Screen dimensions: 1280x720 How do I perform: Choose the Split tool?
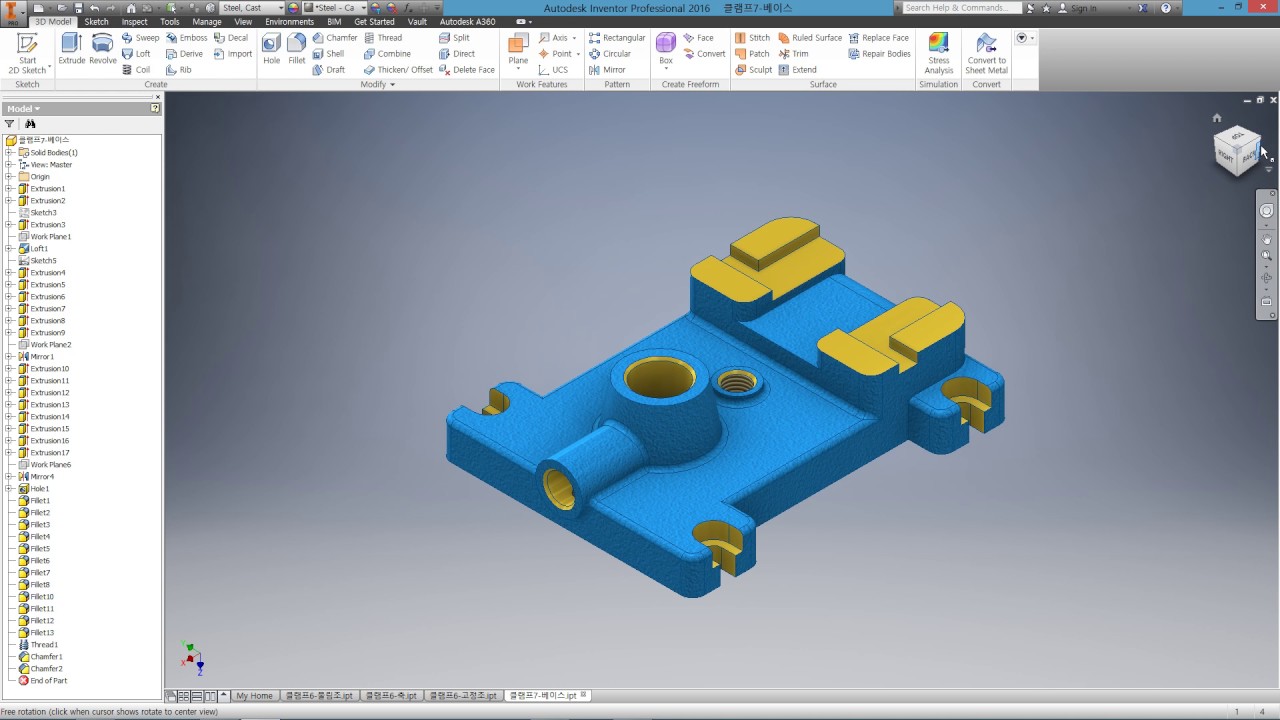pyautogui.click(x=454, y=38)
